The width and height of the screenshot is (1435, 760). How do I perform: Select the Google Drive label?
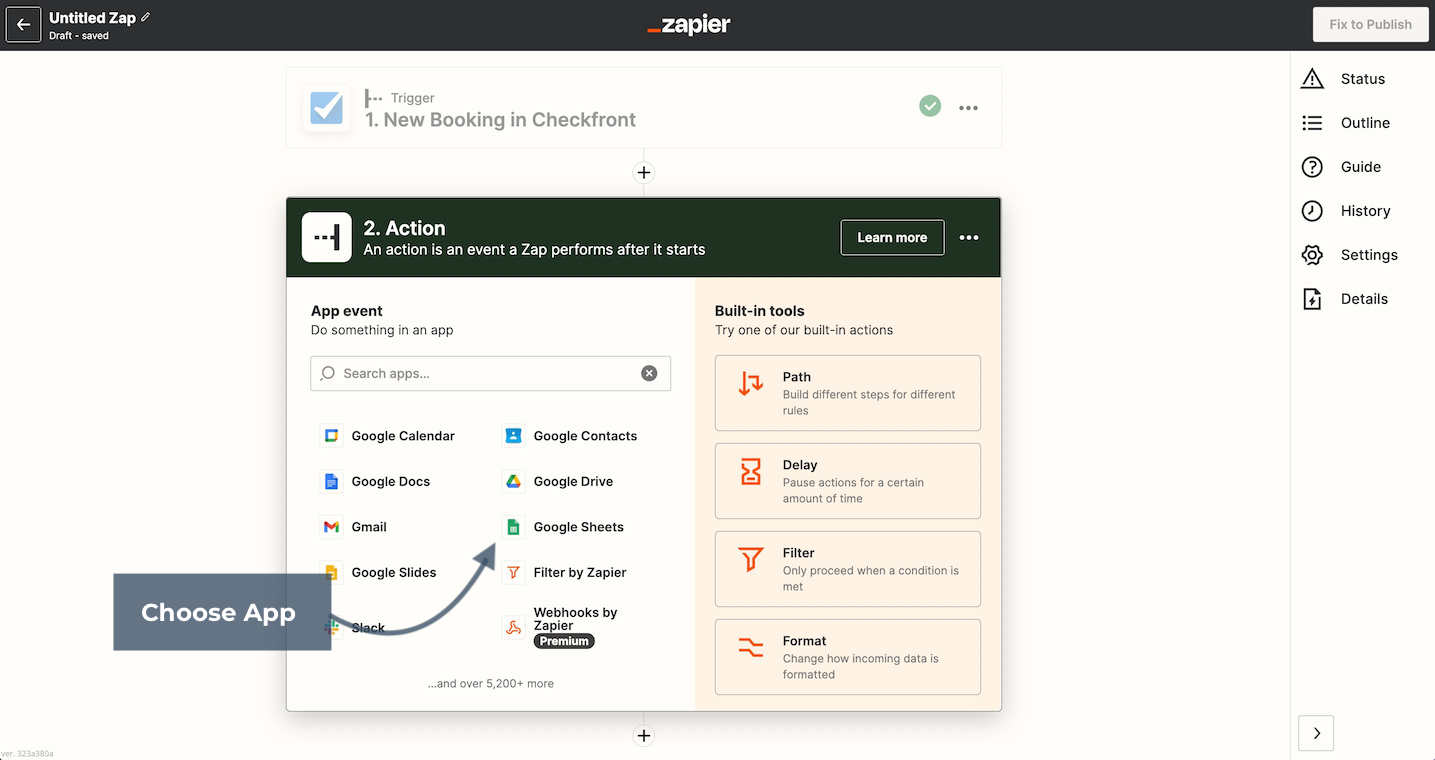[x=573, y=482]
